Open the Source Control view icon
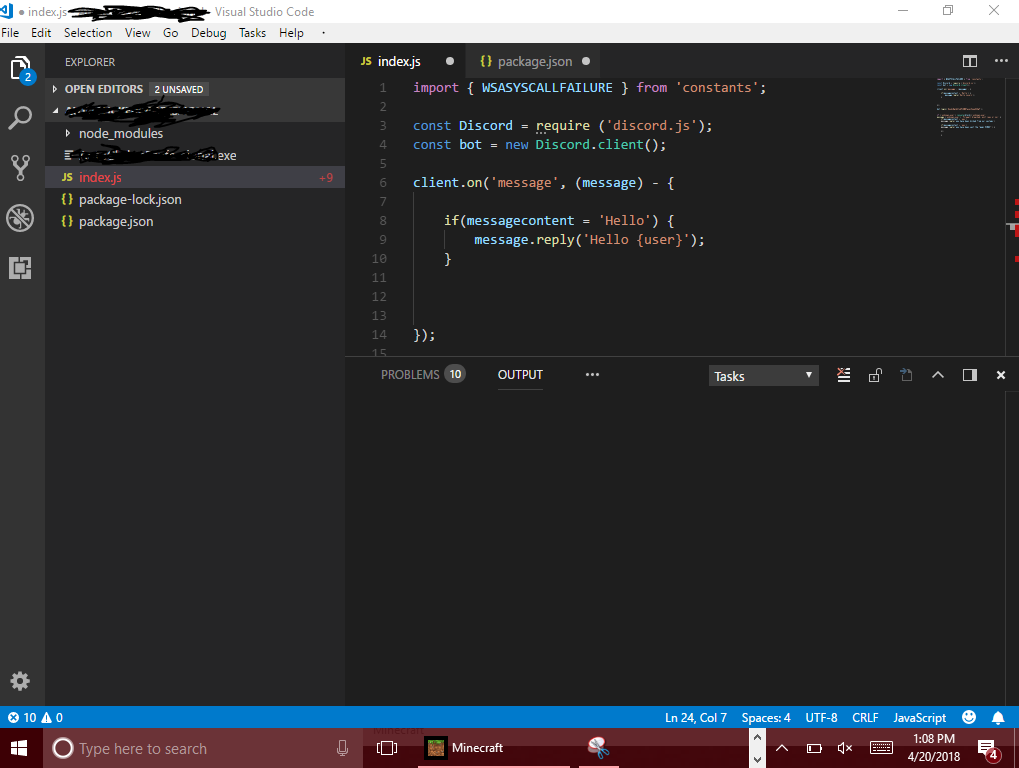The width and height of the screenshot is (1019, 768). [x=20, y=168]
